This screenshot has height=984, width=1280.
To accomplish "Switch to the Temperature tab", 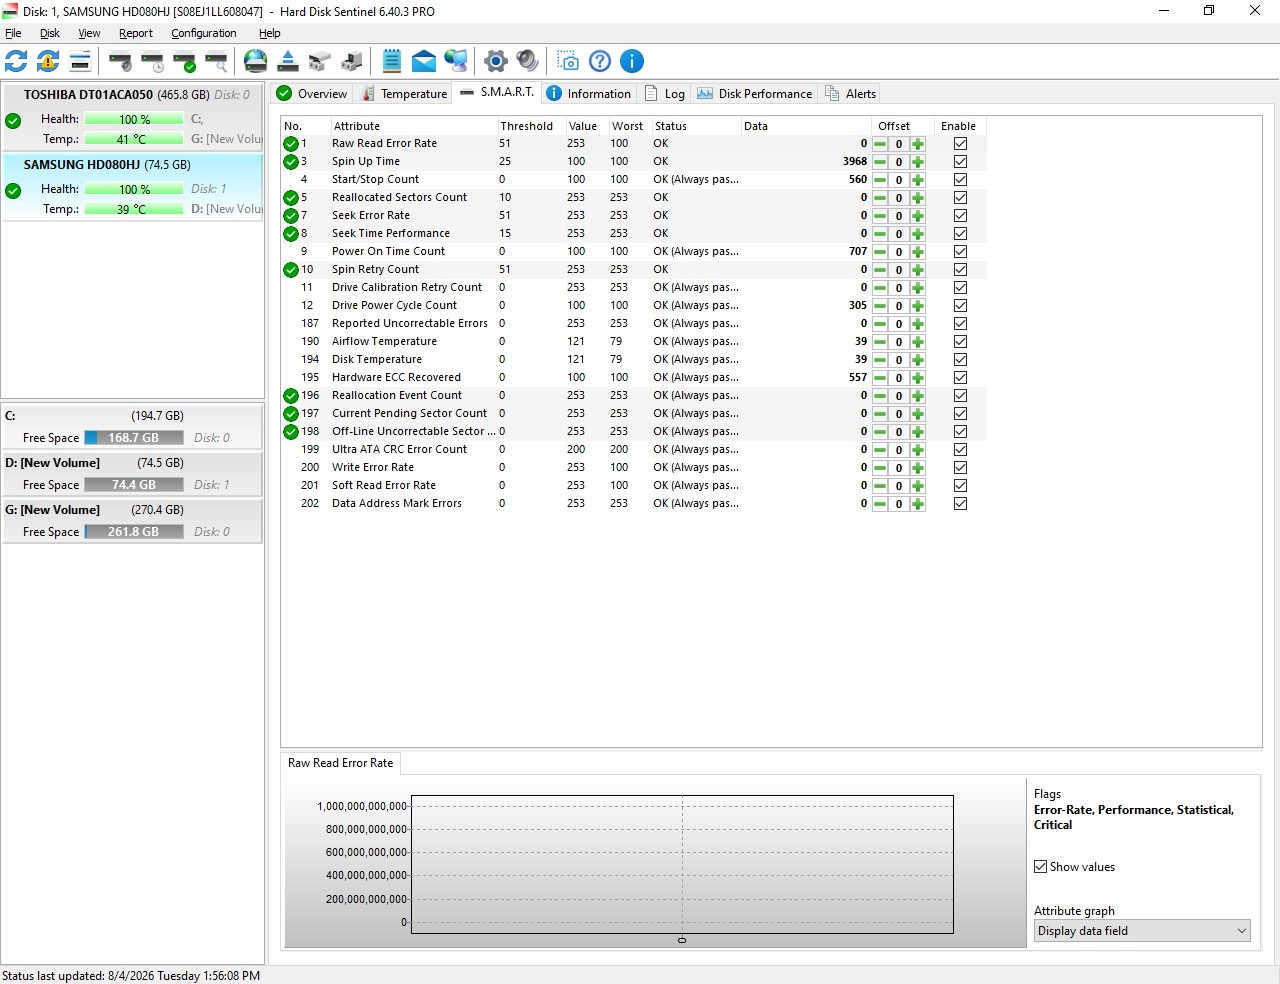I will [404, 93].
